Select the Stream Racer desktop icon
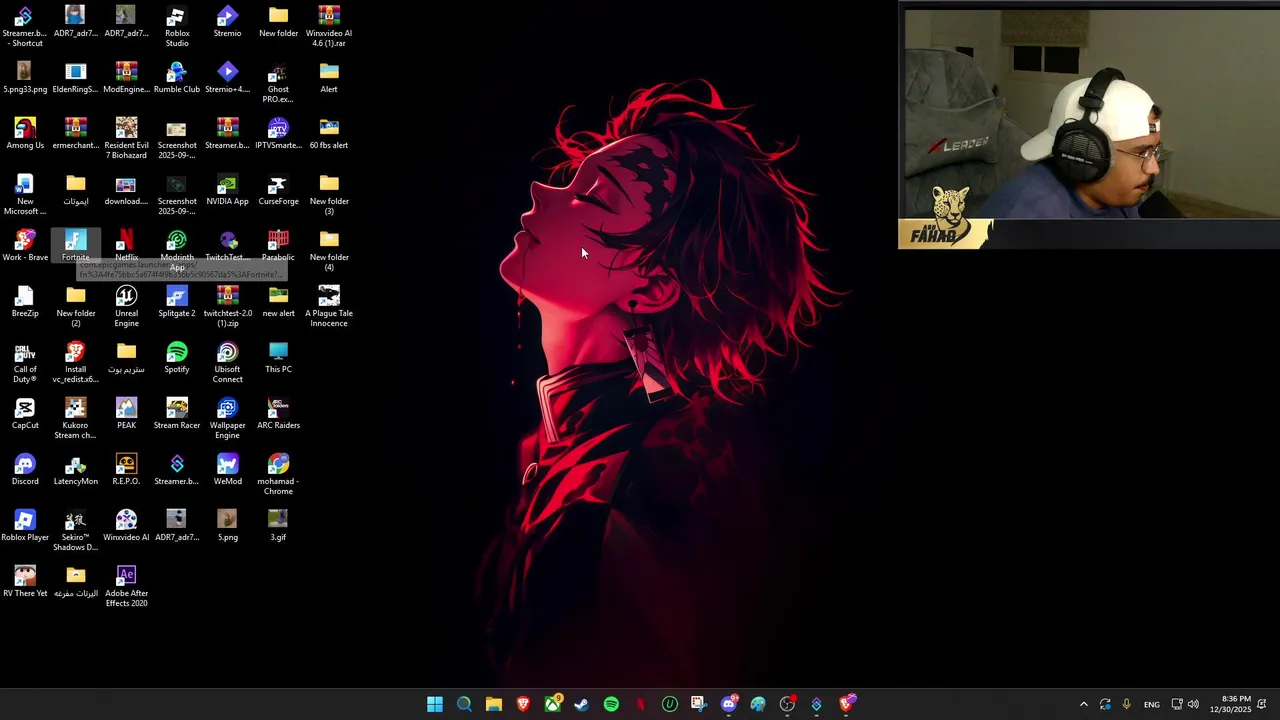This screenshot has width=1280, height=720. click(177, 414)
